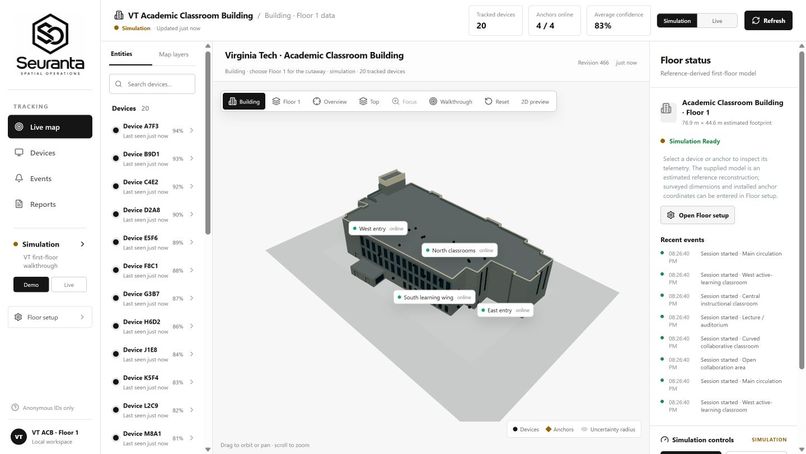Click the Events bell icon
This screenshot has height=454, width=806.
(x=19, y=178)
